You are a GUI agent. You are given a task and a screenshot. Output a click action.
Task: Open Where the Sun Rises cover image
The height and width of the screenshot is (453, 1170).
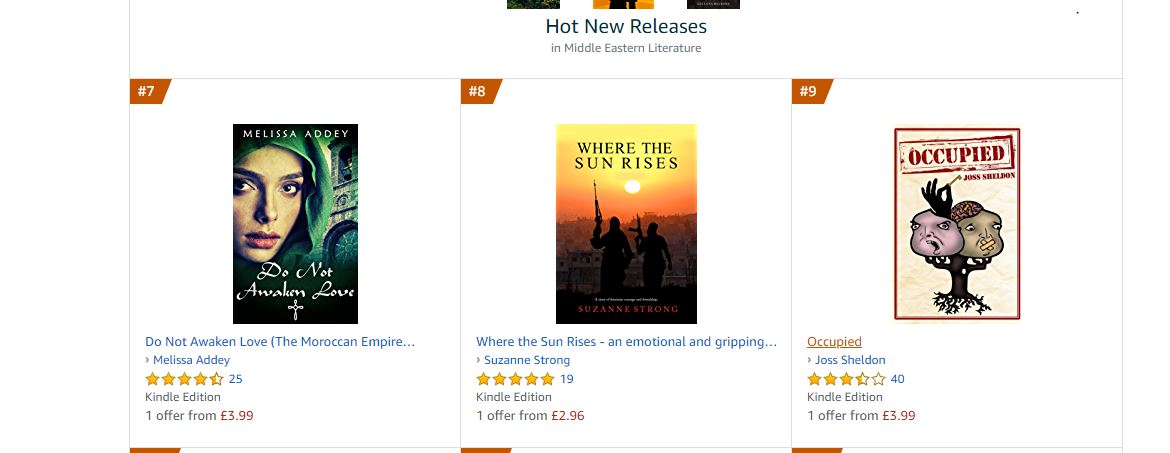[x=626, y=224]
